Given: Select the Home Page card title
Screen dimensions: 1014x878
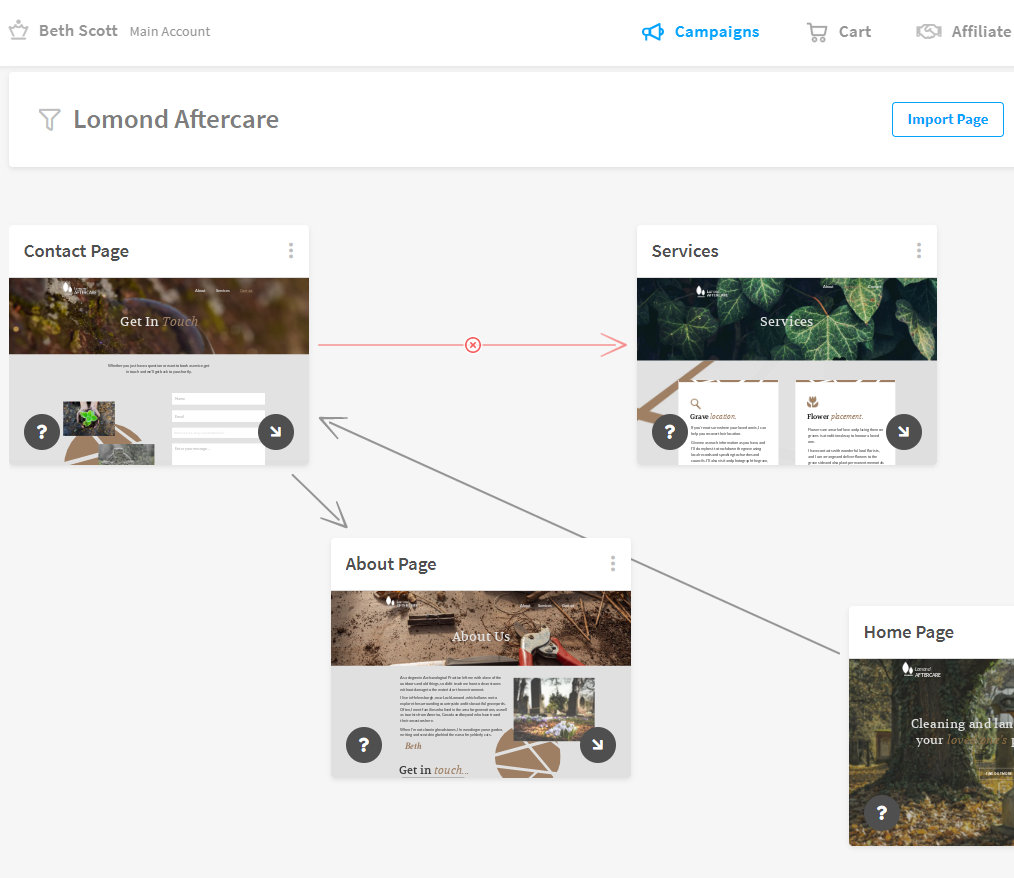Looking at the screenshot, I should (909, 632).
